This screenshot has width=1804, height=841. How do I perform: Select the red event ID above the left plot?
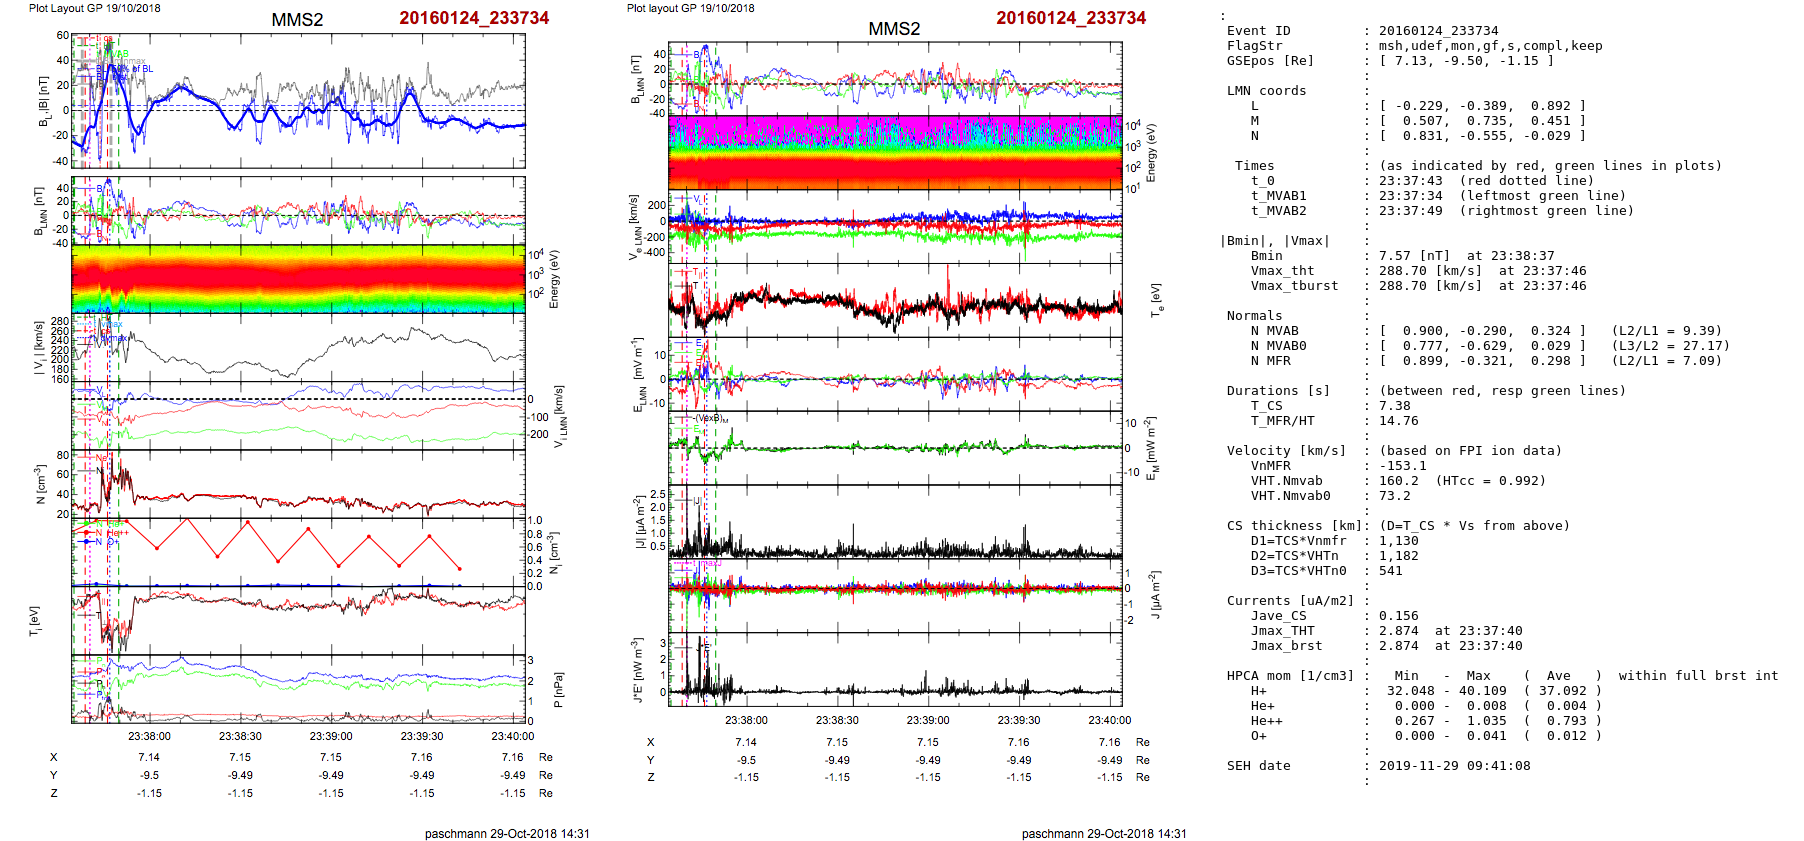[474, 18]
